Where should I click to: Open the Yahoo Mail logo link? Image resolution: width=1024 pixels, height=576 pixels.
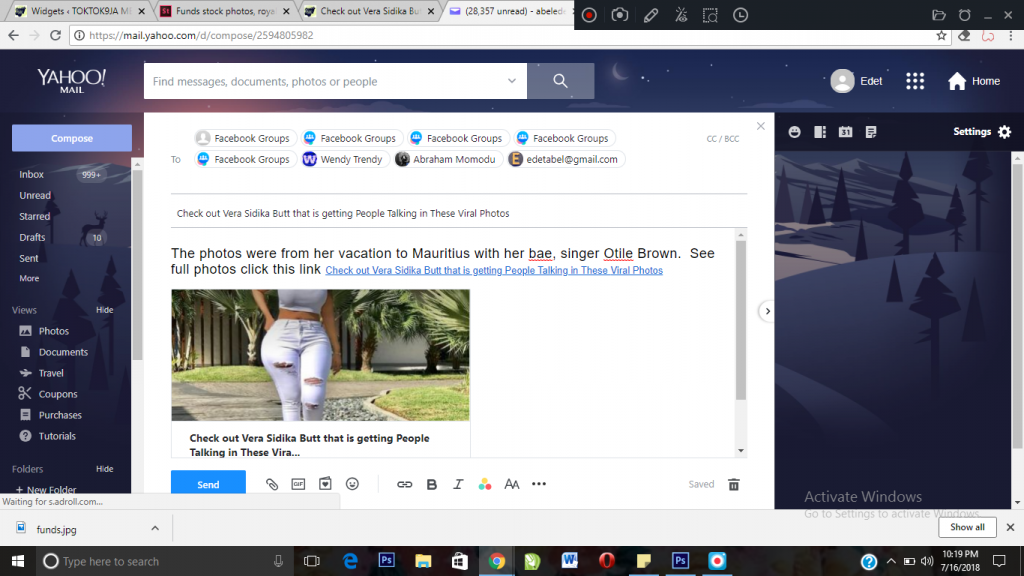tap(71, 80)
